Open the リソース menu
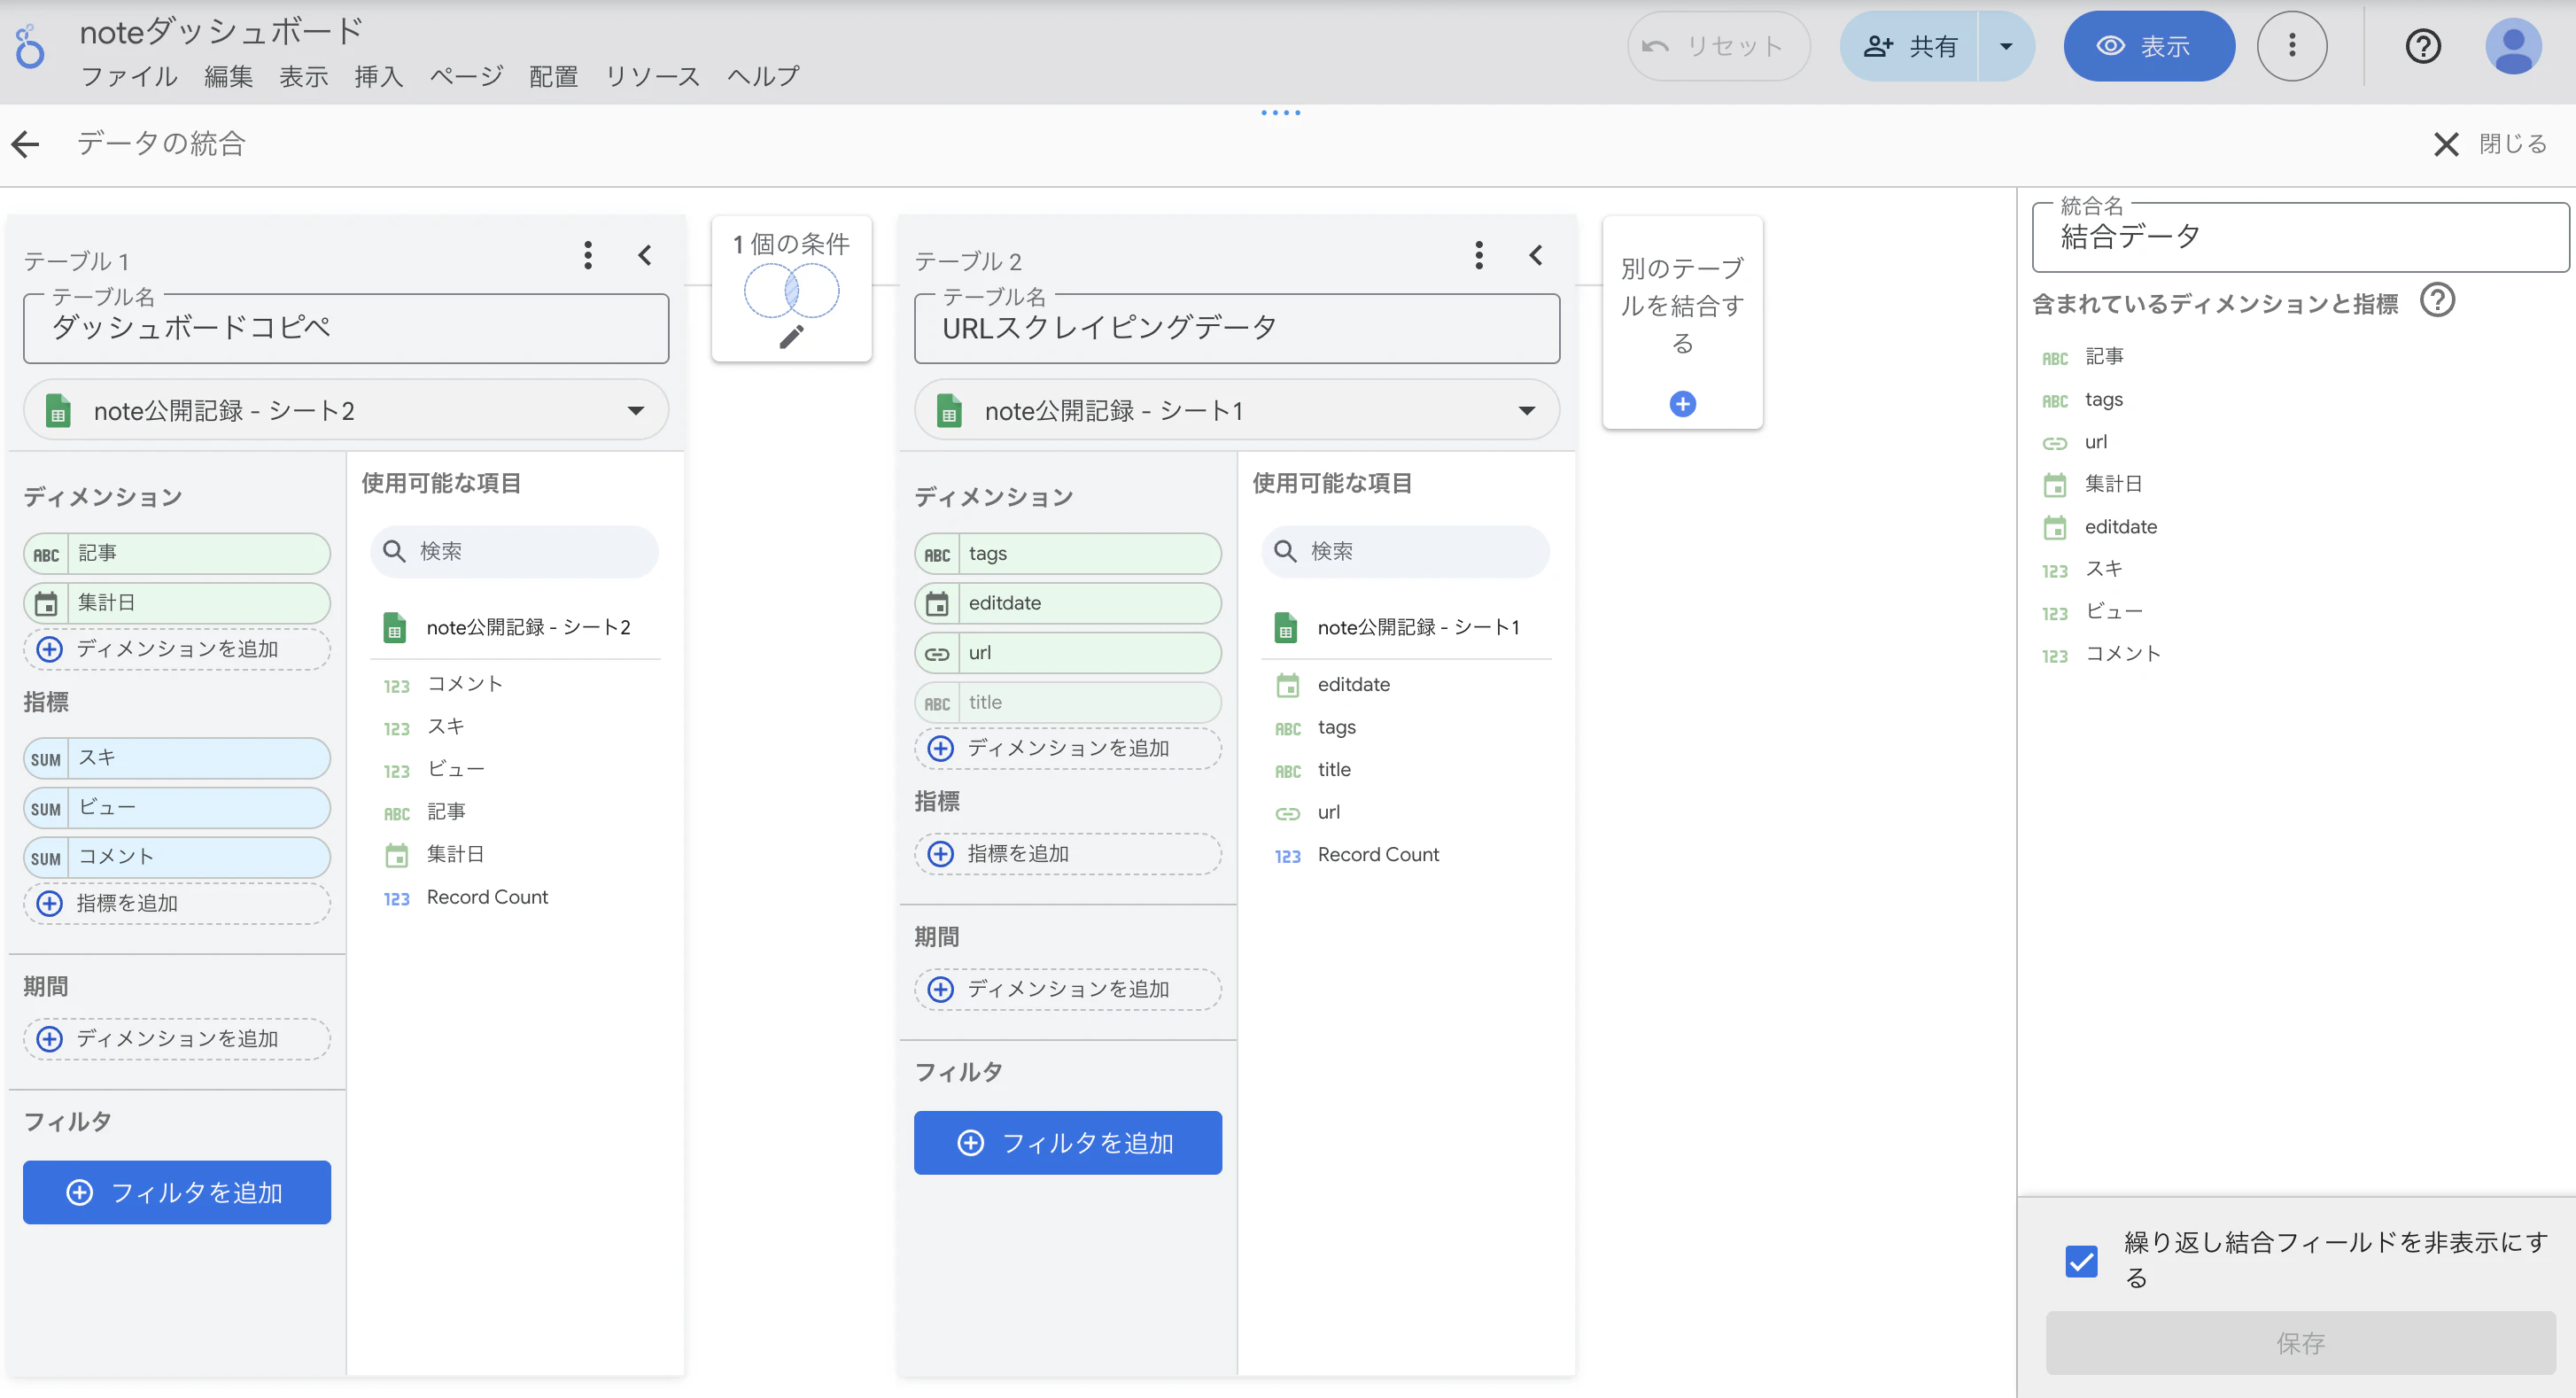This screenshot has height=1398, width=2576. (652, 76)
